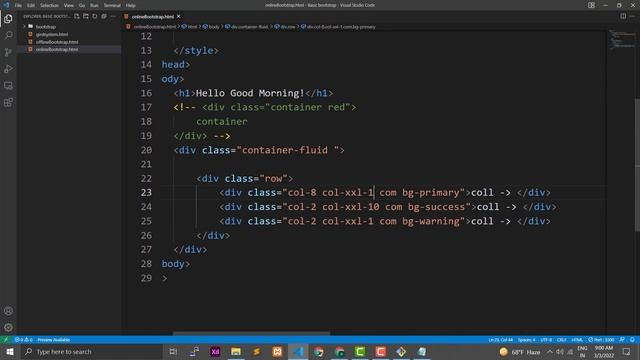Open the Help menu
The width and height of the screenshot is (640, 360).
point(131,5)
